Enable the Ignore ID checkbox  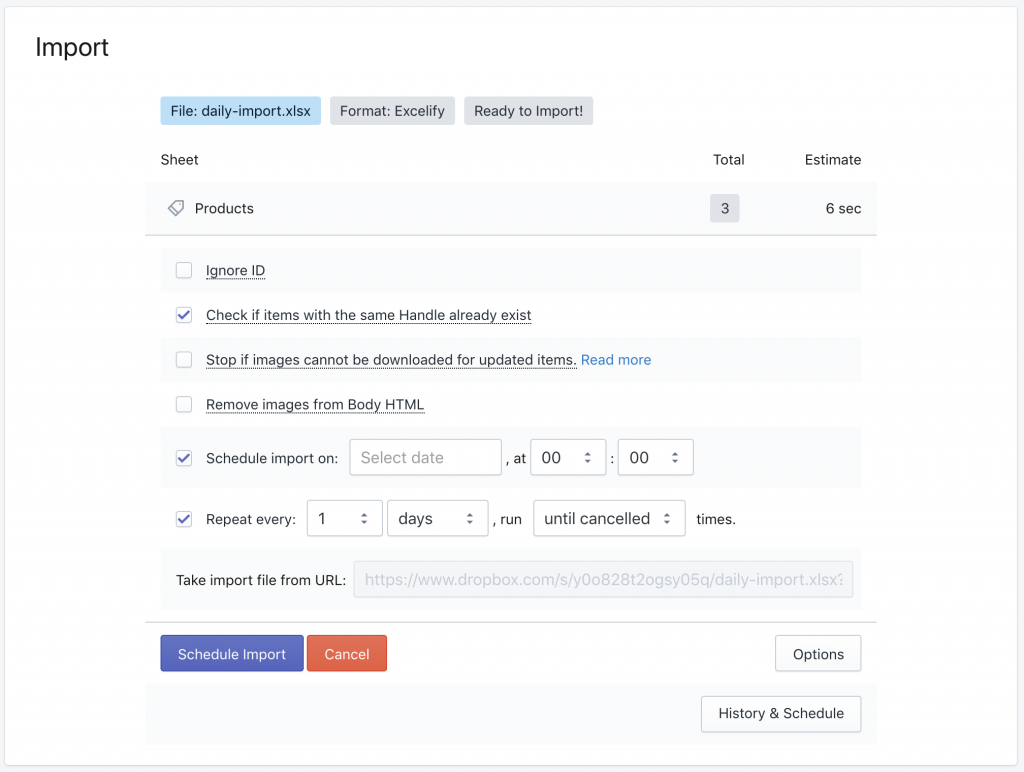(x=184, y=270)
